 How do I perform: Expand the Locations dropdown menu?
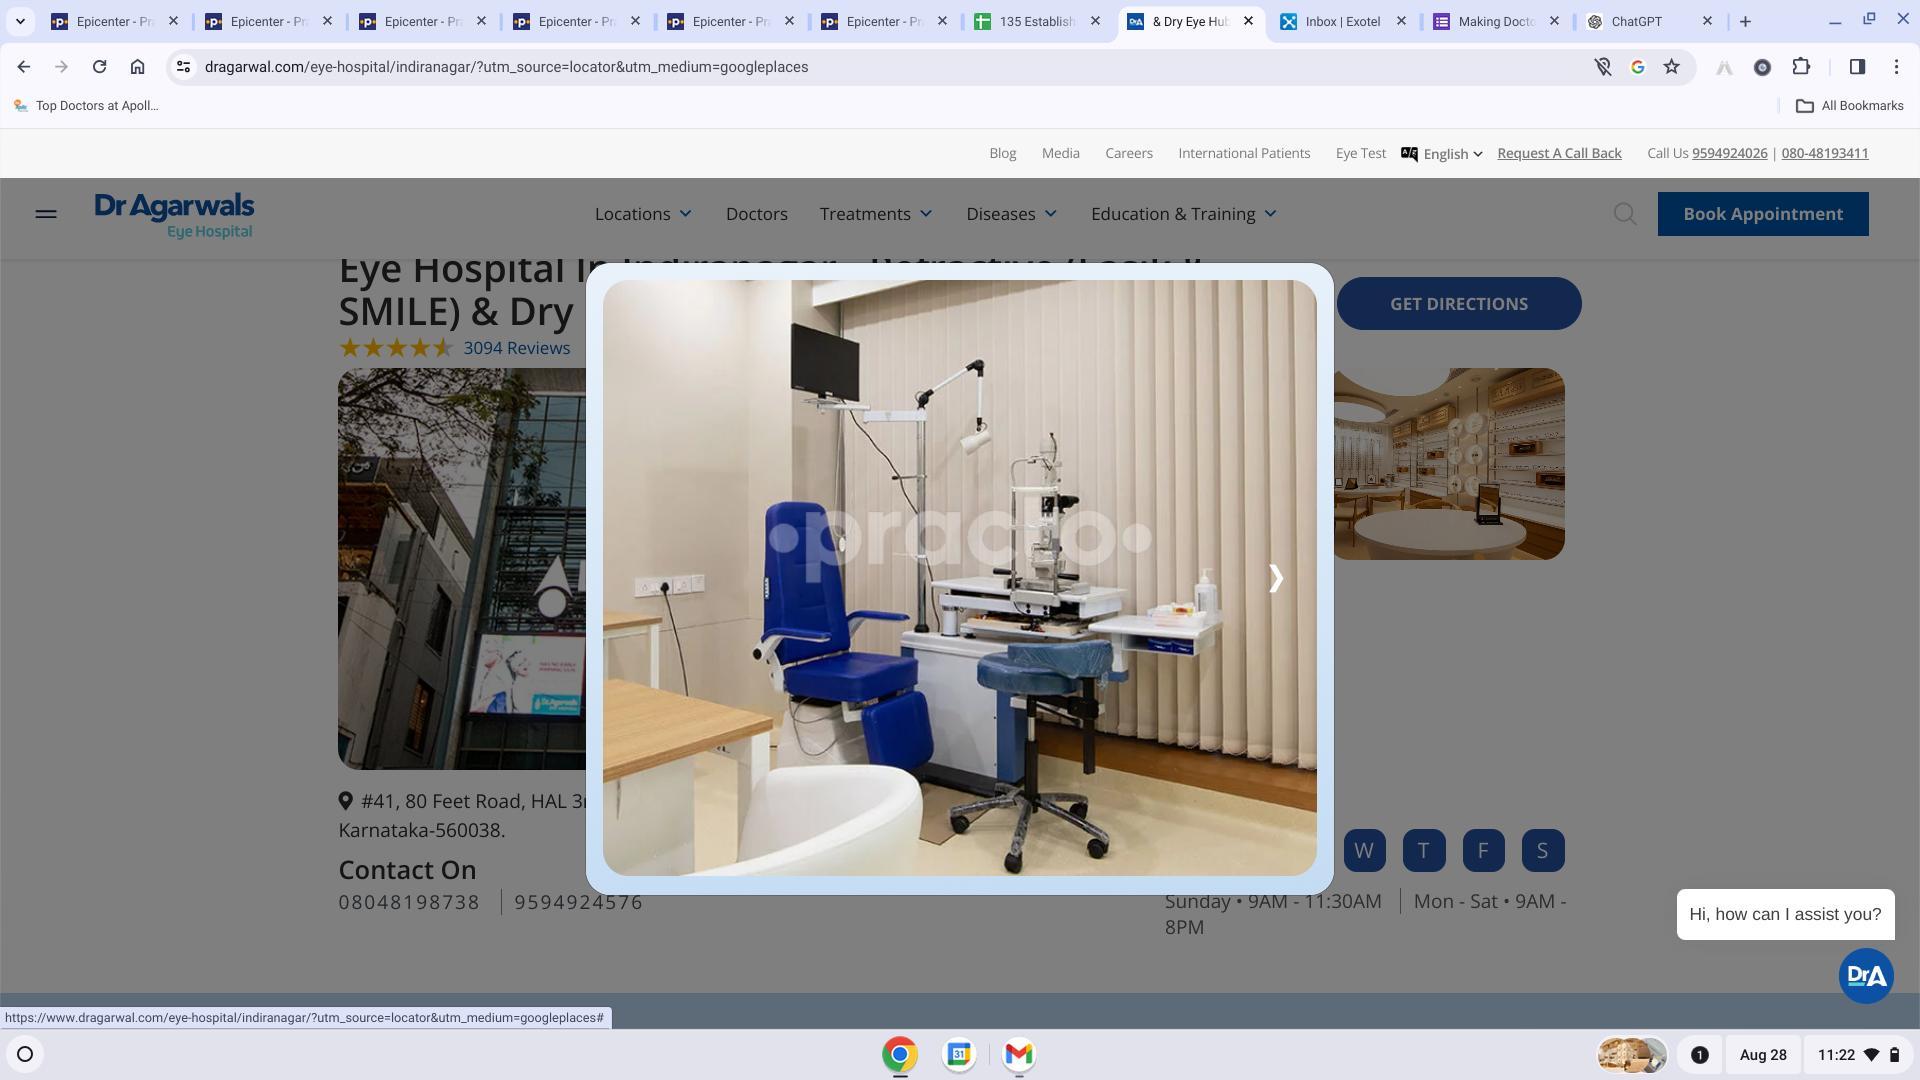click(643, 214)
